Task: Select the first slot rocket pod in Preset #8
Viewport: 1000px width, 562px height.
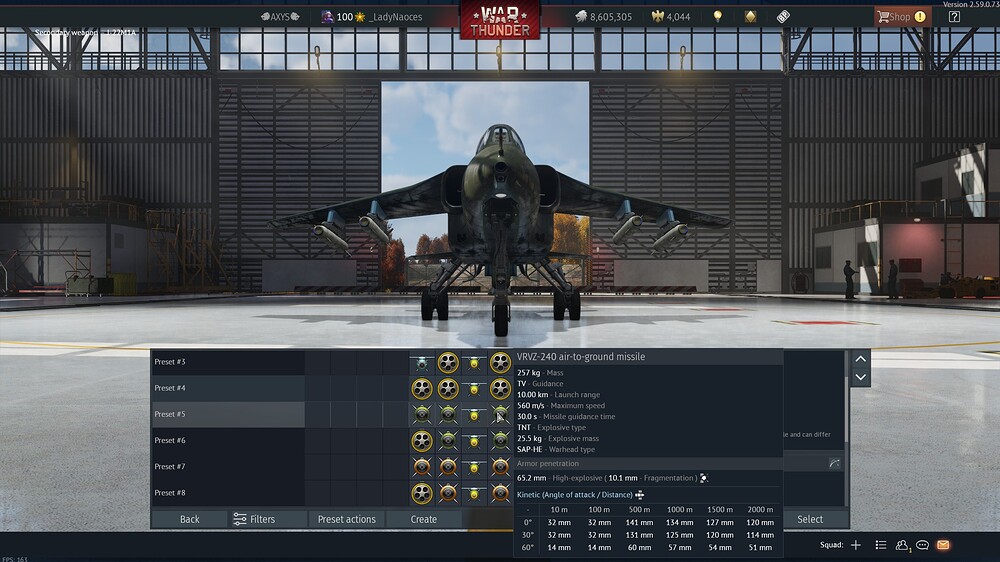Action: click(422, 493)
